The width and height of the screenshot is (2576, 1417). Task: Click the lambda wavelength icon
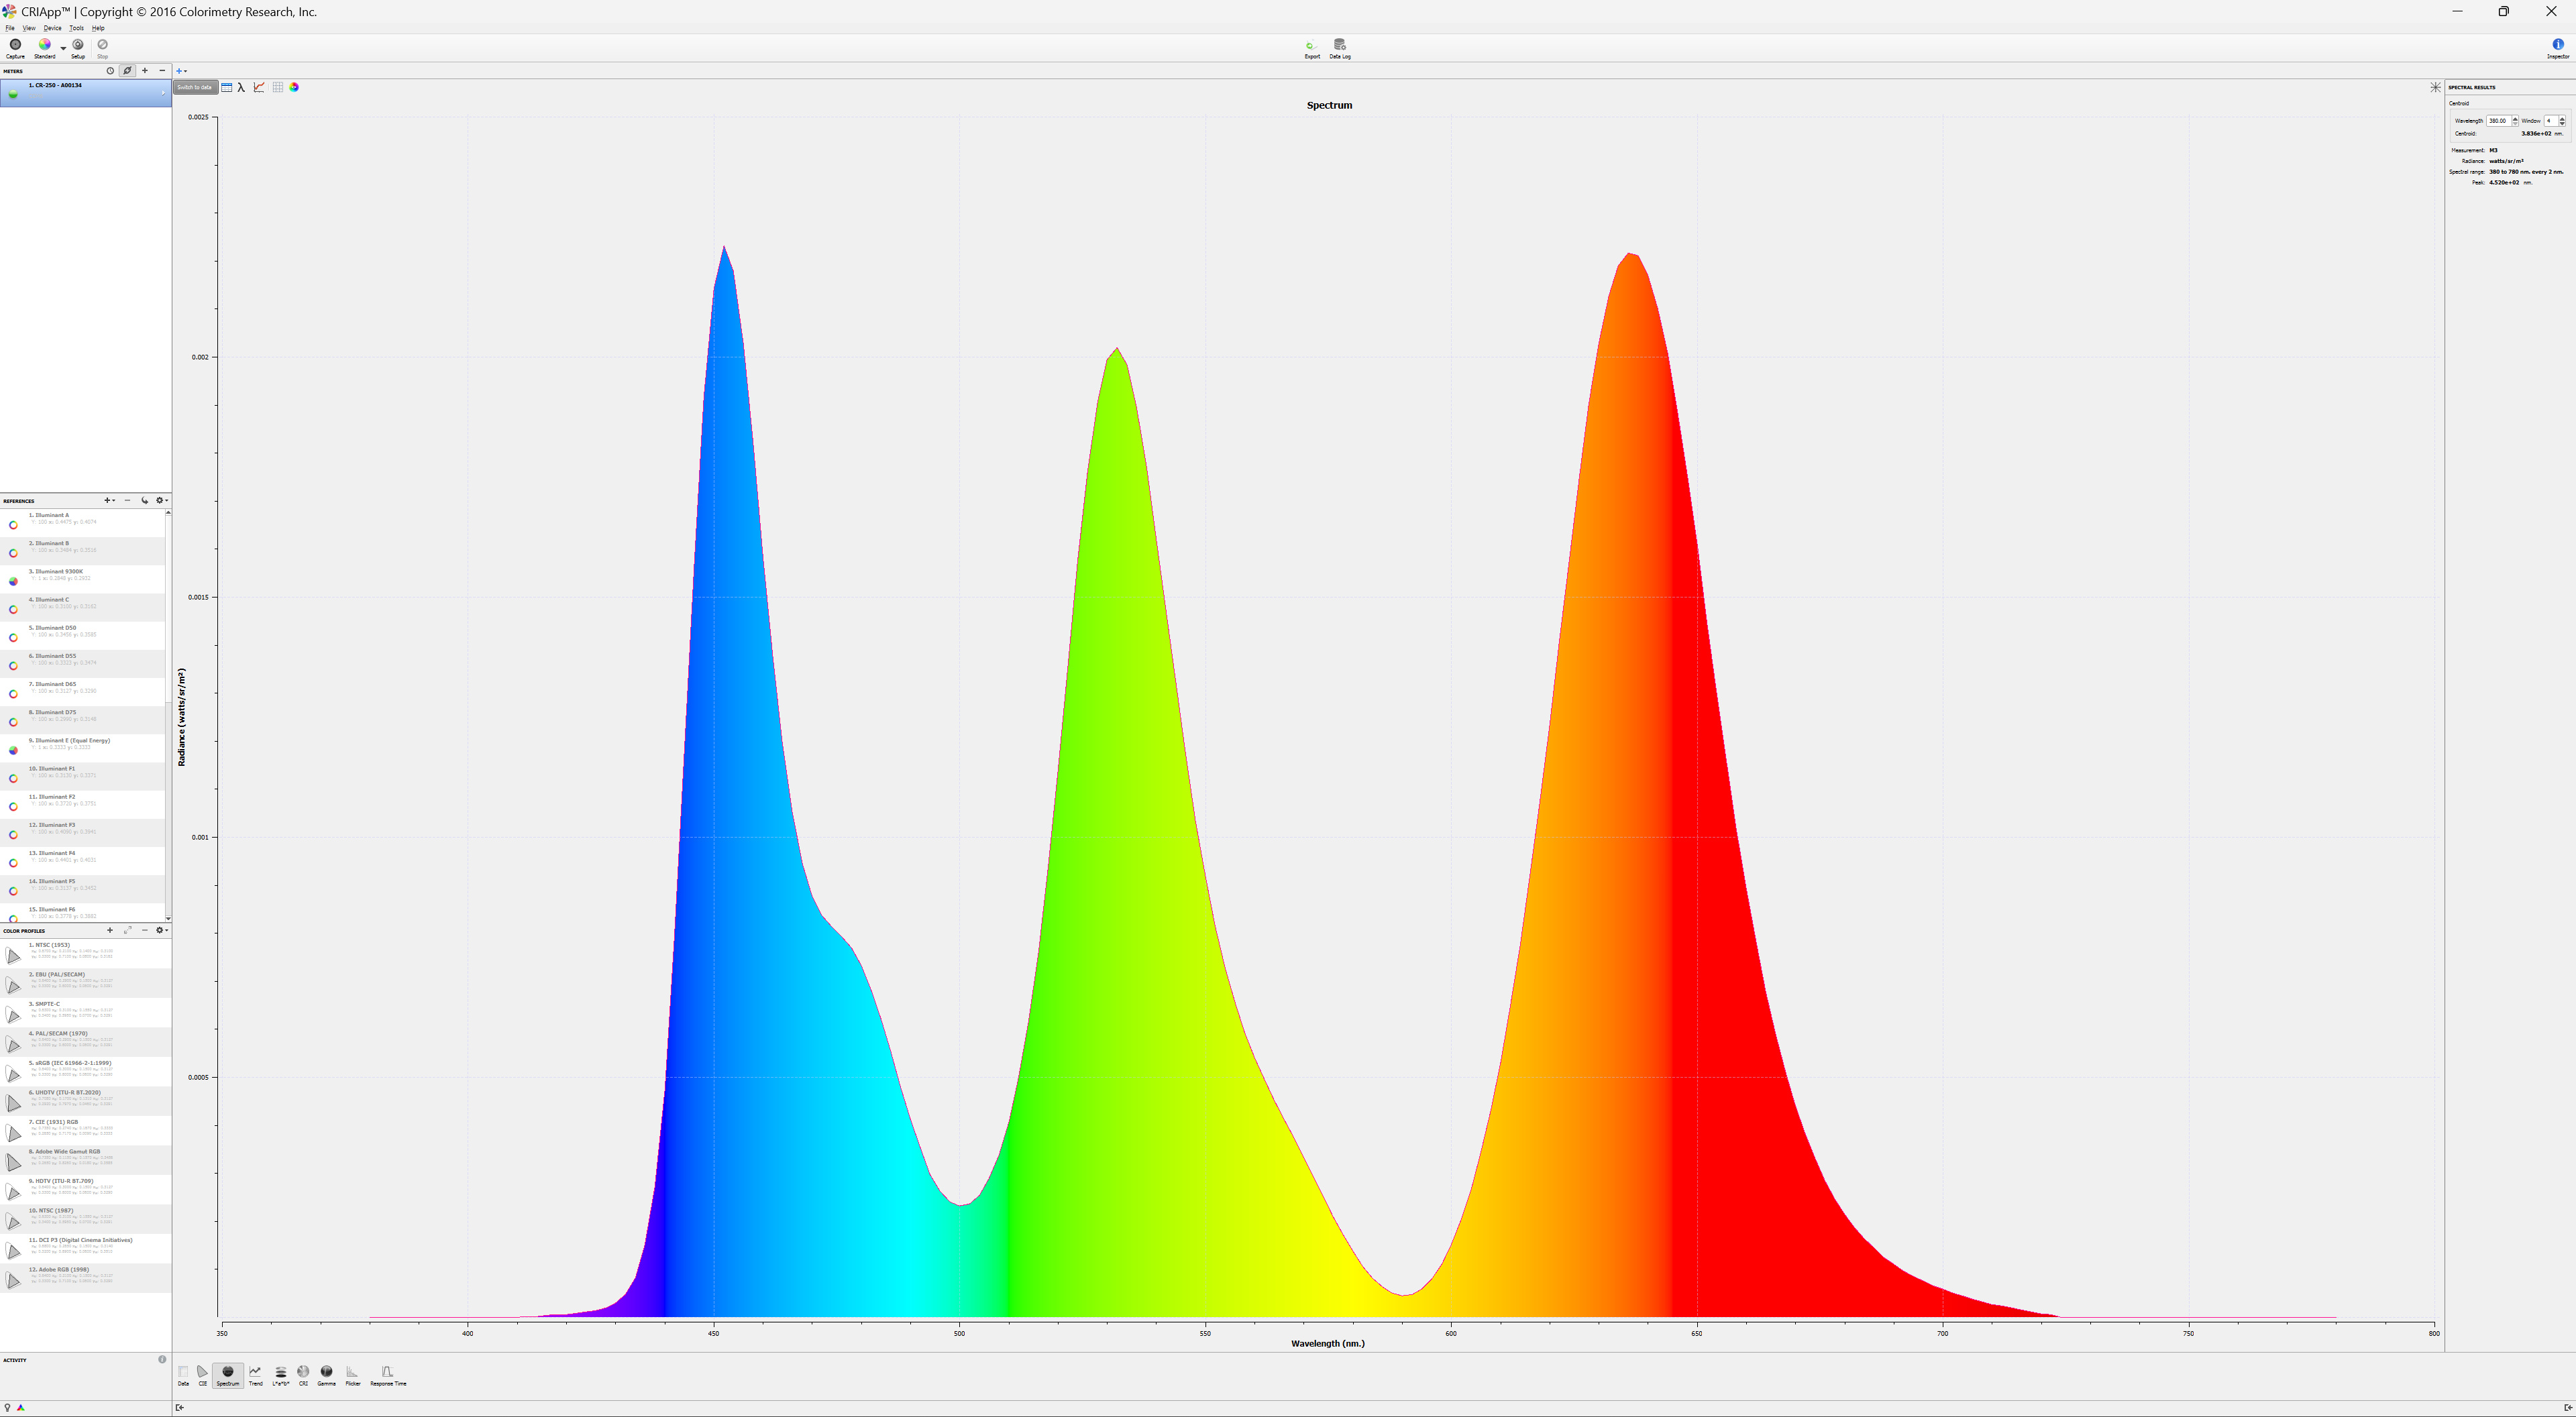[241, 88]
